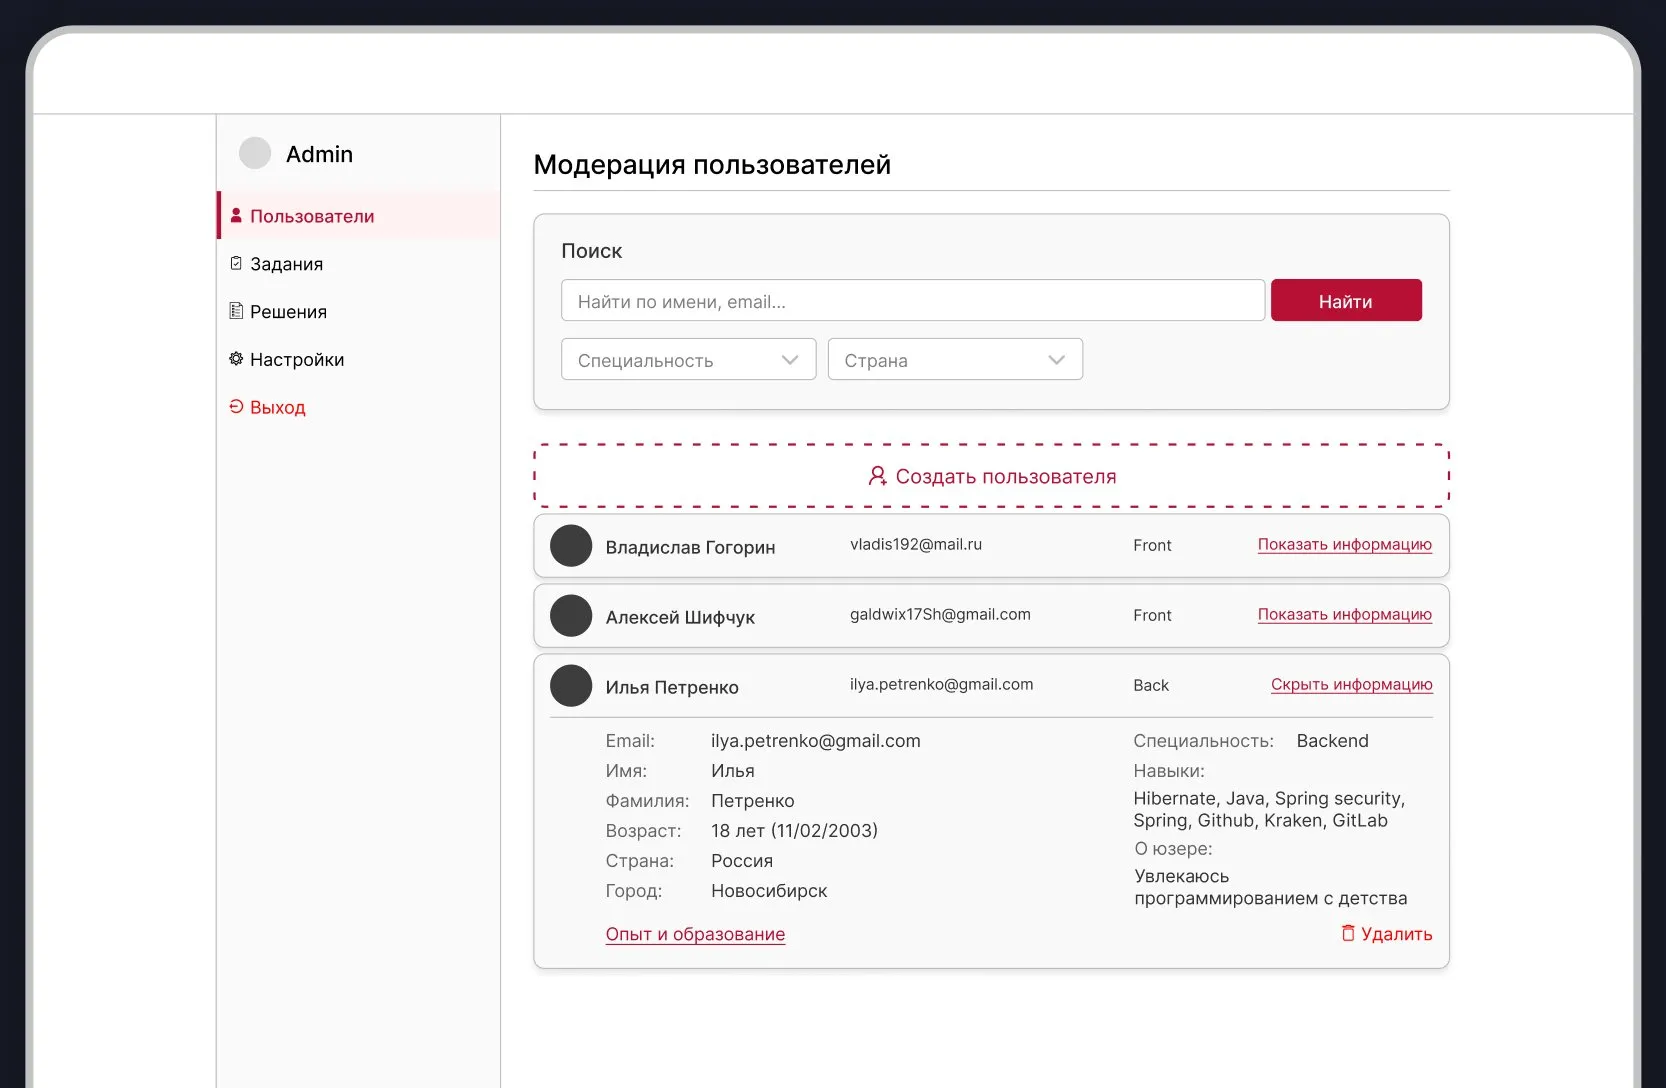
Task: Click the name Илья Петренко in row header
Action: (672, 687)
